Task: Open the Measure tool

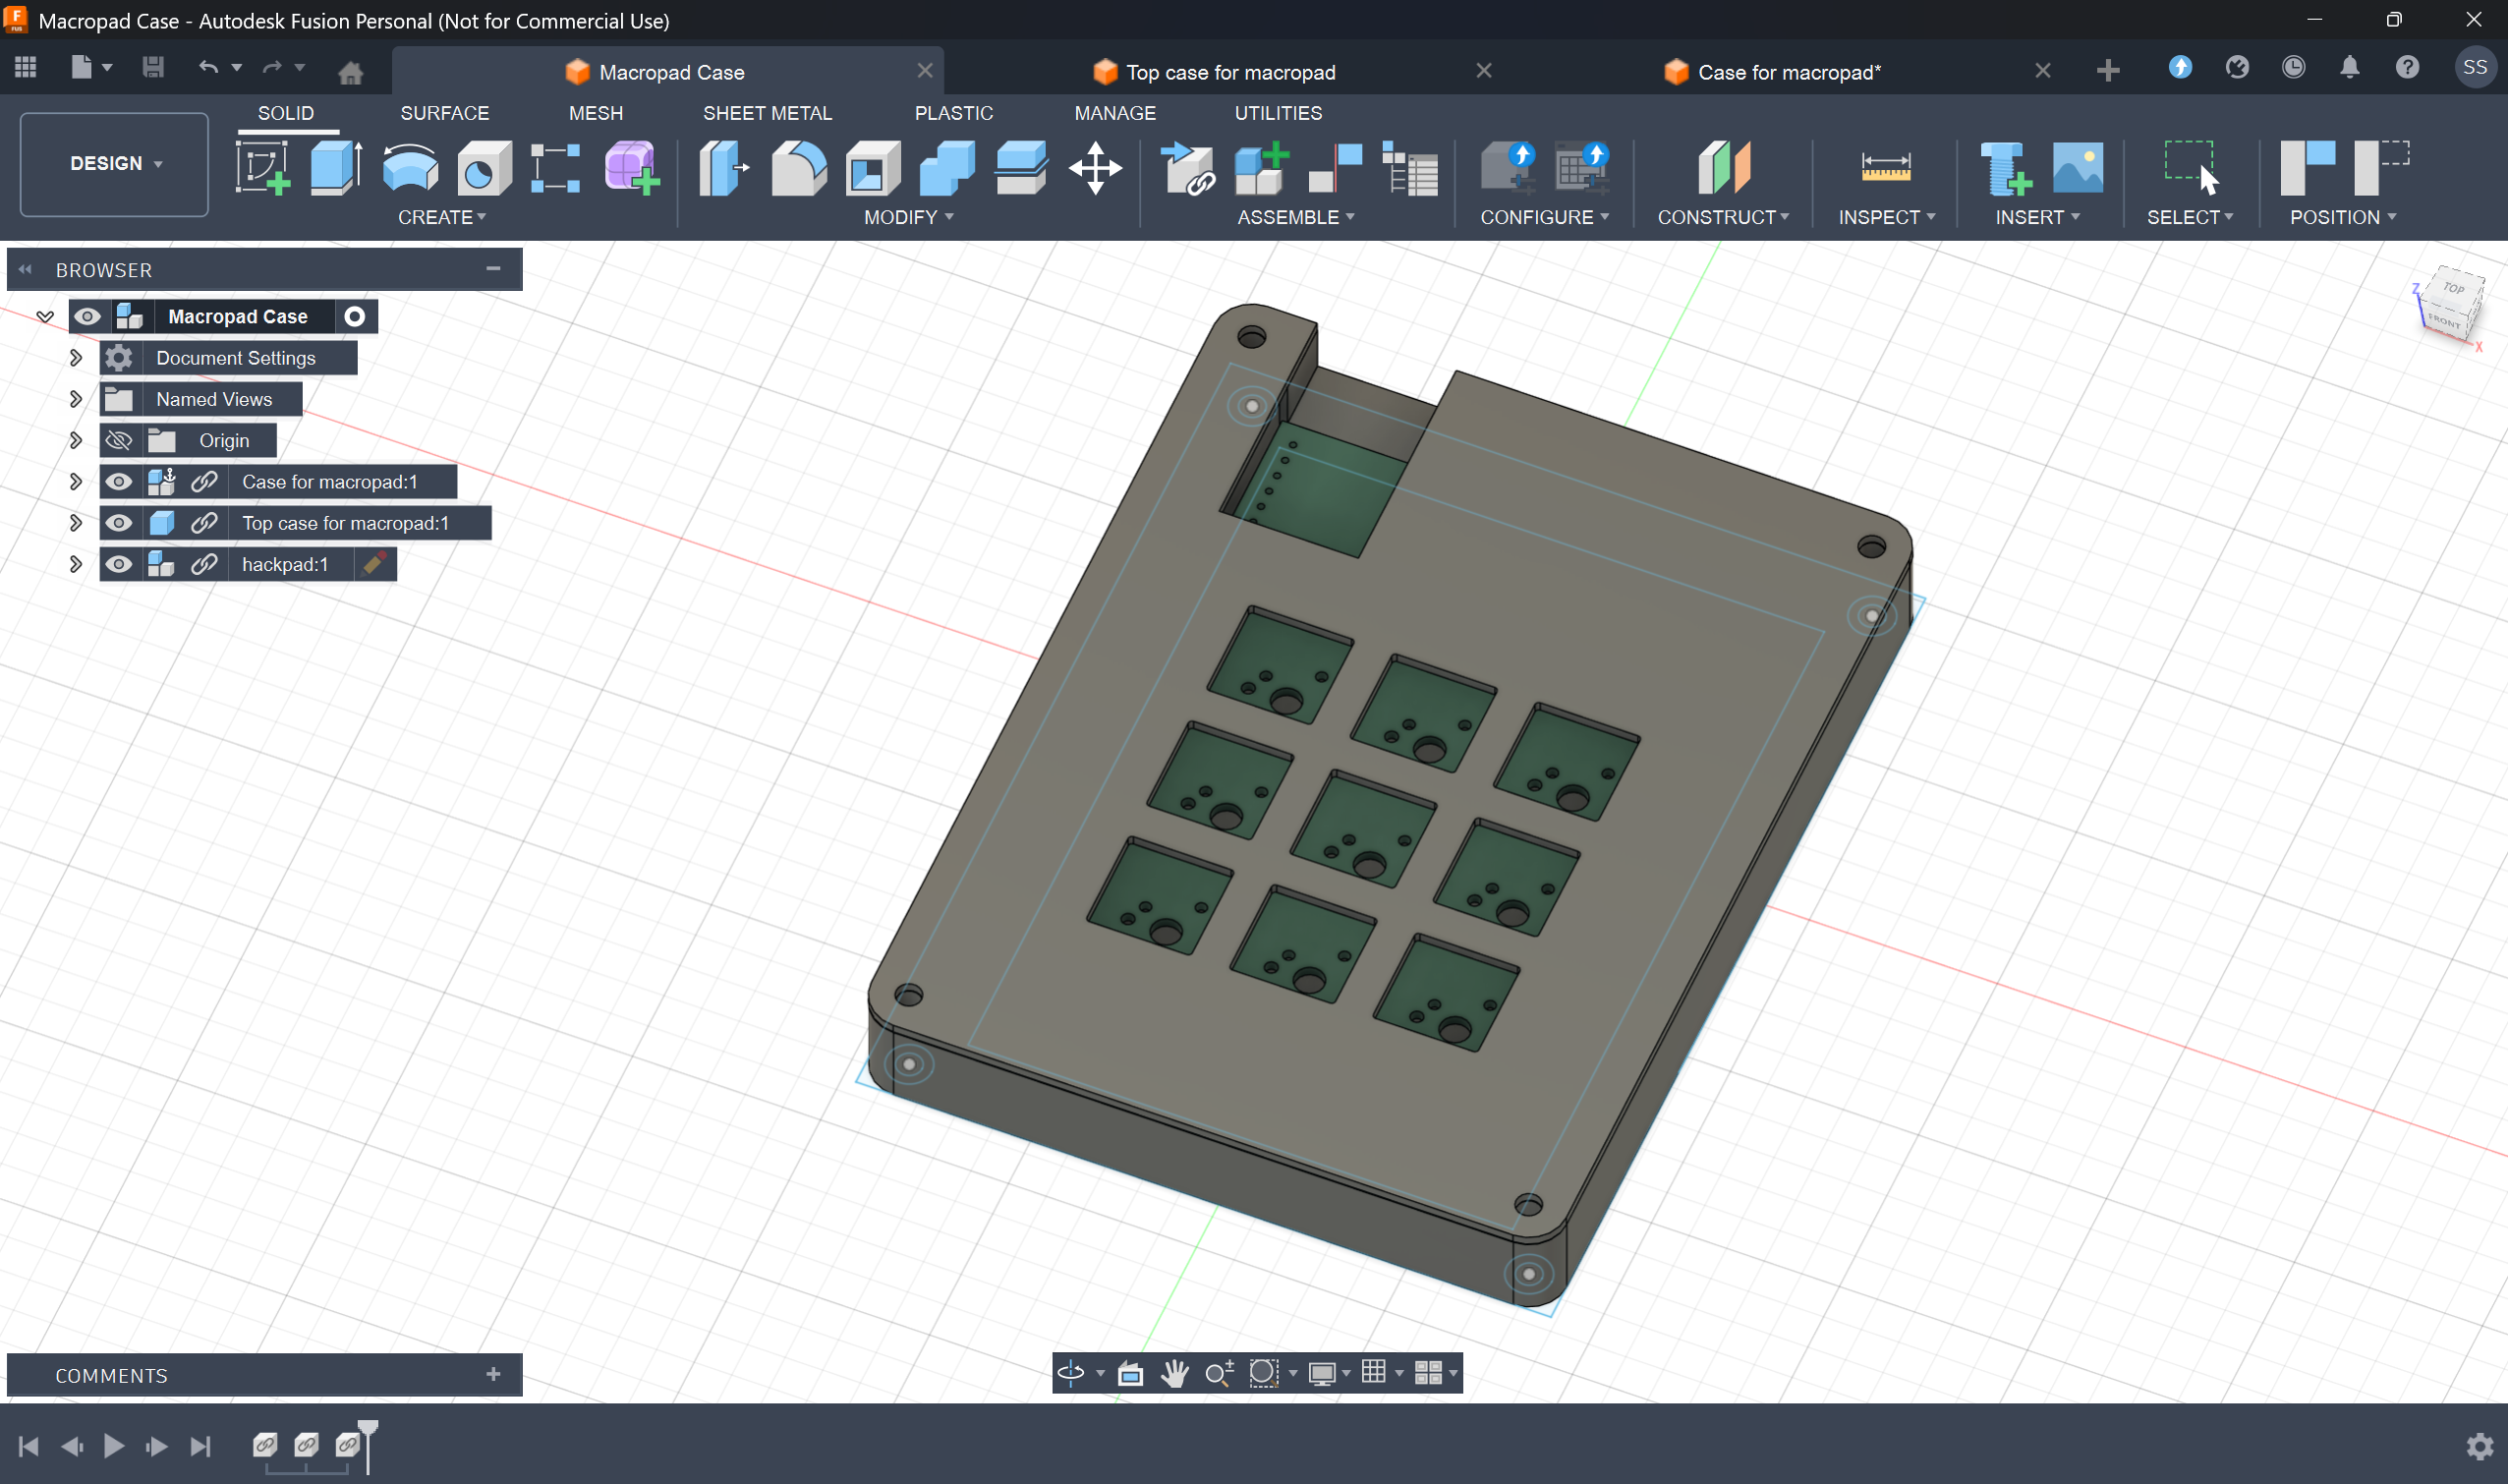Action: coord(1886,168)
